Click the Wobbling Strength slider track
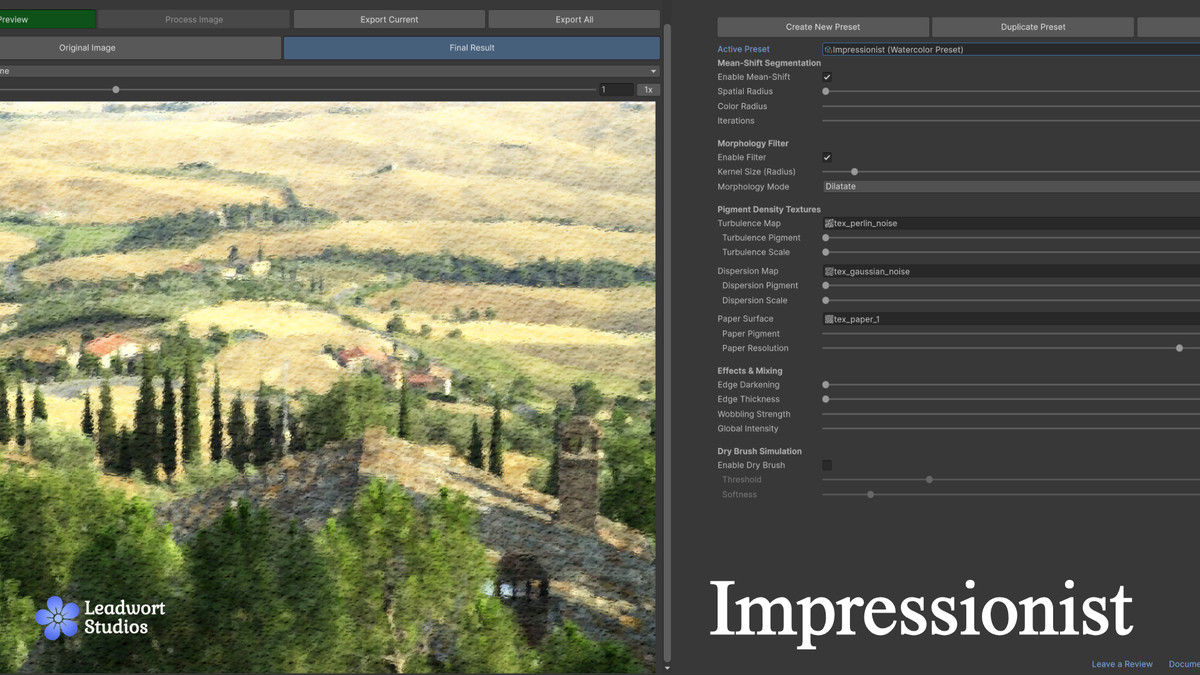This screenshot has width=1200, height=675. [x=1011, y=414]
